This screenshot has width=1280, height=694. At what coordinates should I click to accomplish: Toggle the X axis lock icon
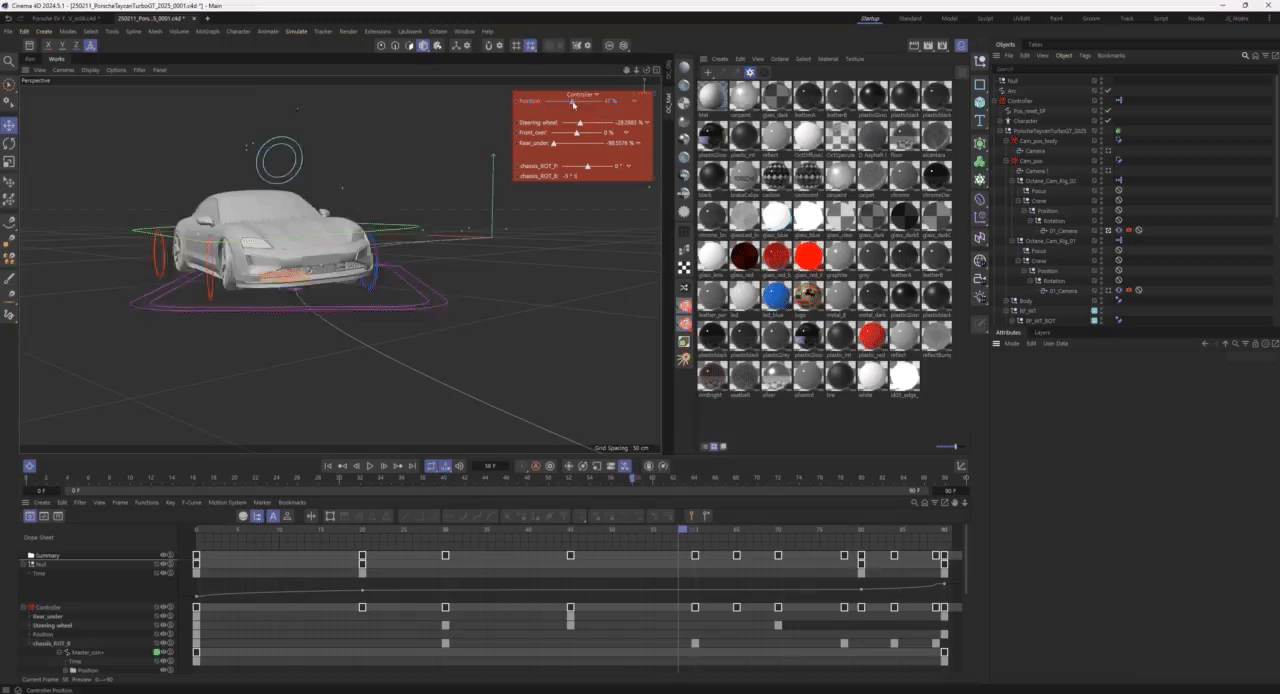[x=48, y=45]
